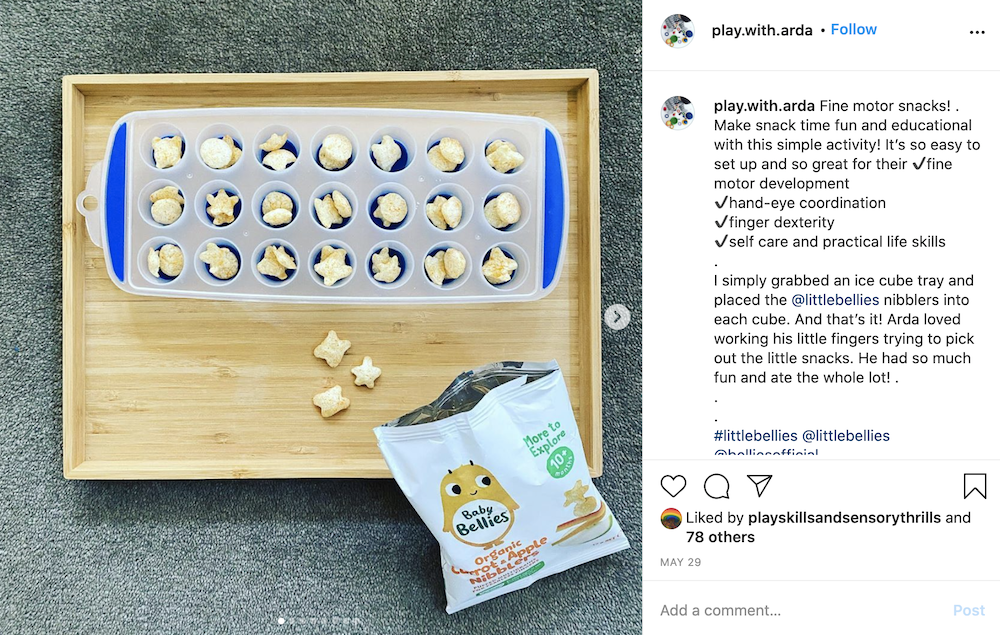
Task: Open @littlebellies mention after the hashtag
Action: pos(846,435)
